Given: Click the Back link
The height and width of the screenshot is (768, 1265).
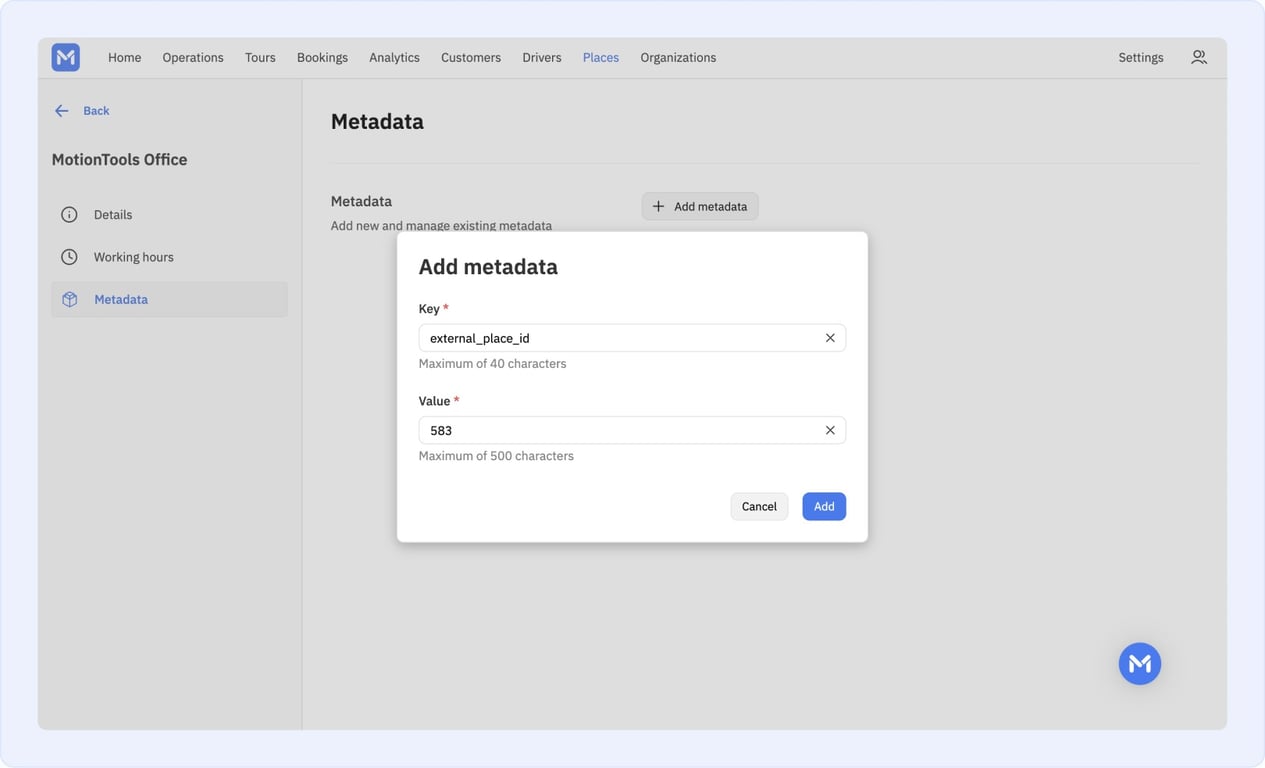Looking at the screenshot, I should 96,111.
